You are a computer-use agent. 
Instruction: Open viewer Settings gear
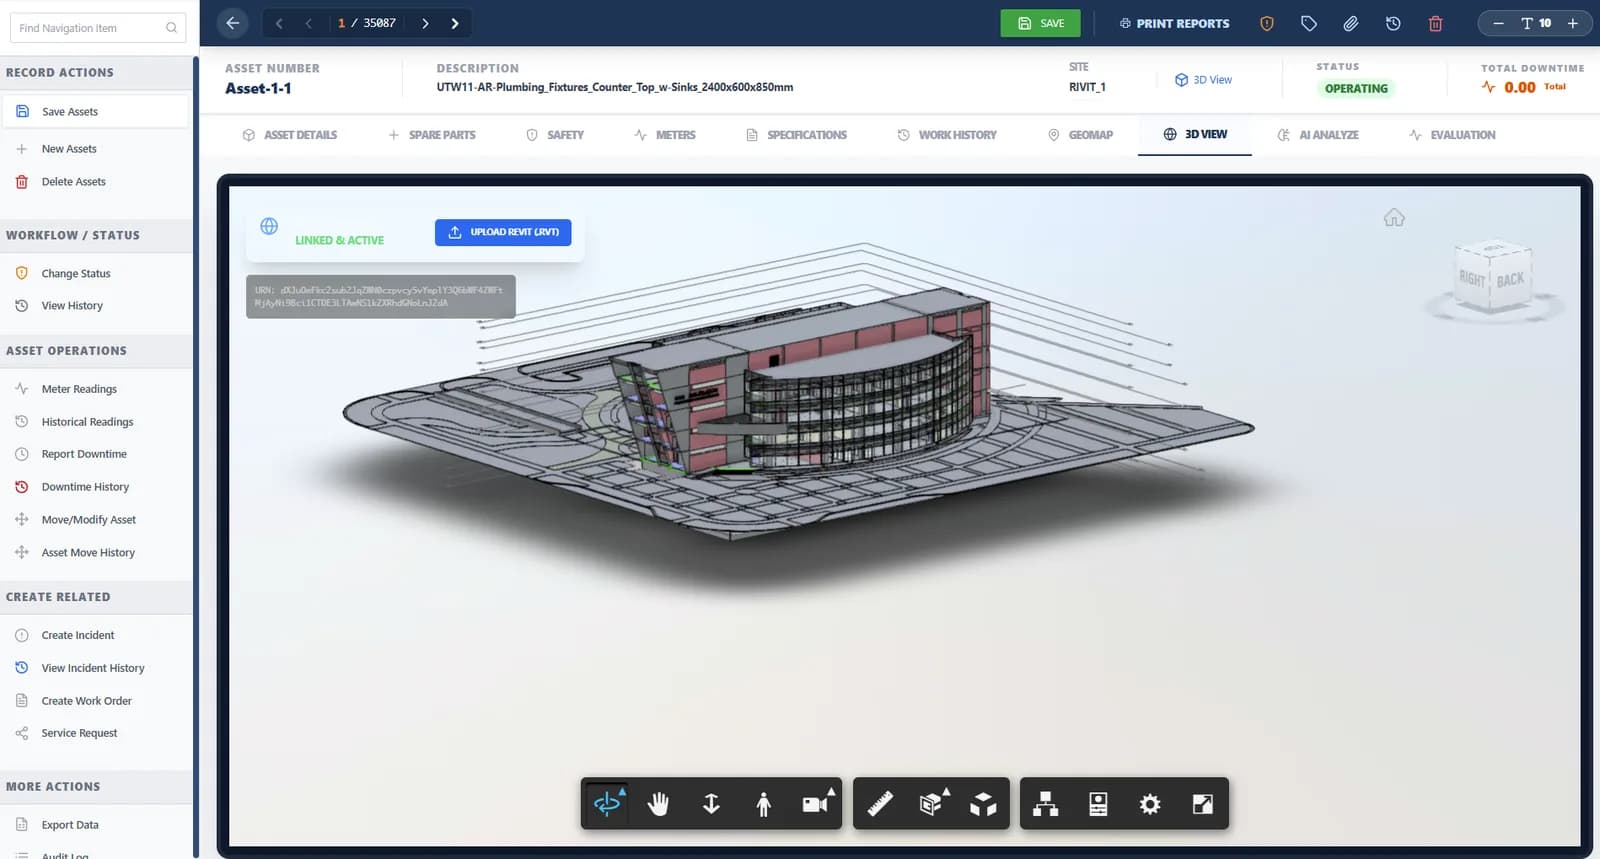(x=1150, y=804)
